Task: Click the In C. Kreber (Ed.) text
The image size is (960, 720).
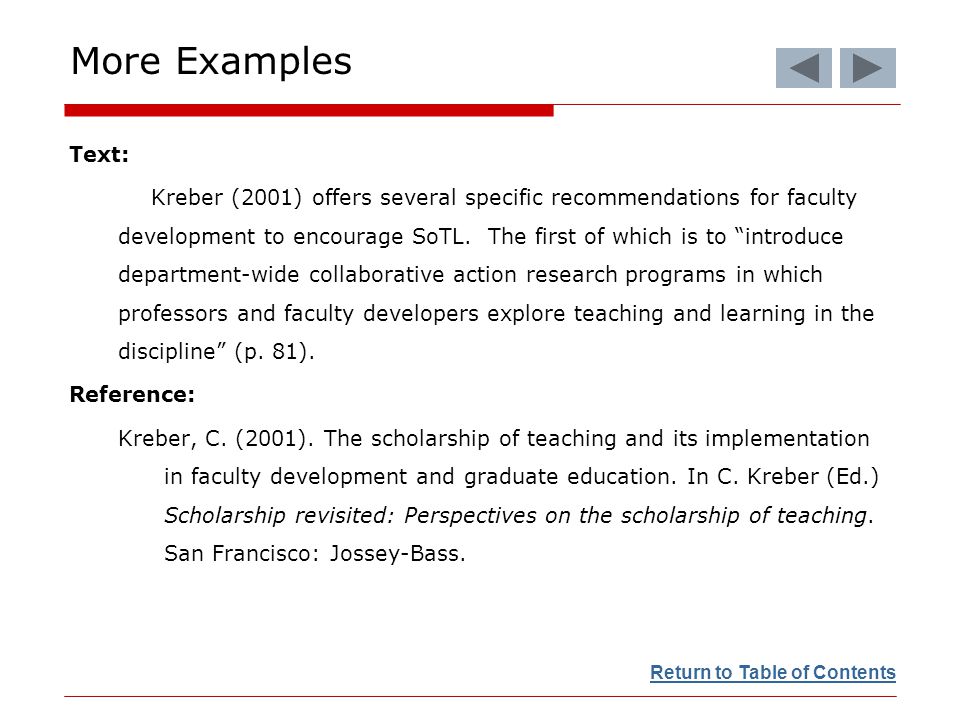Action: pos(782,477)
